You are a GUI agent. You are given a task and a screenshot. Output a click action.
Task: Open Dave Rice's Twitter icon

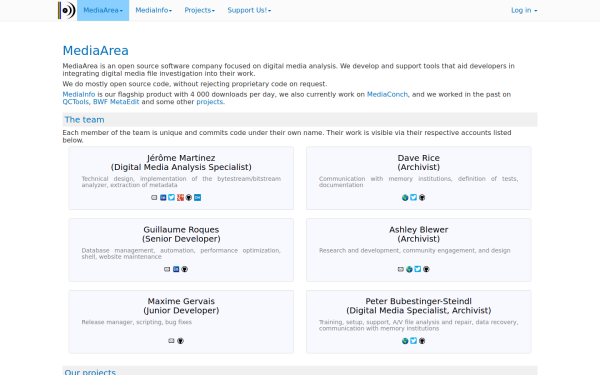click(414, 197)
